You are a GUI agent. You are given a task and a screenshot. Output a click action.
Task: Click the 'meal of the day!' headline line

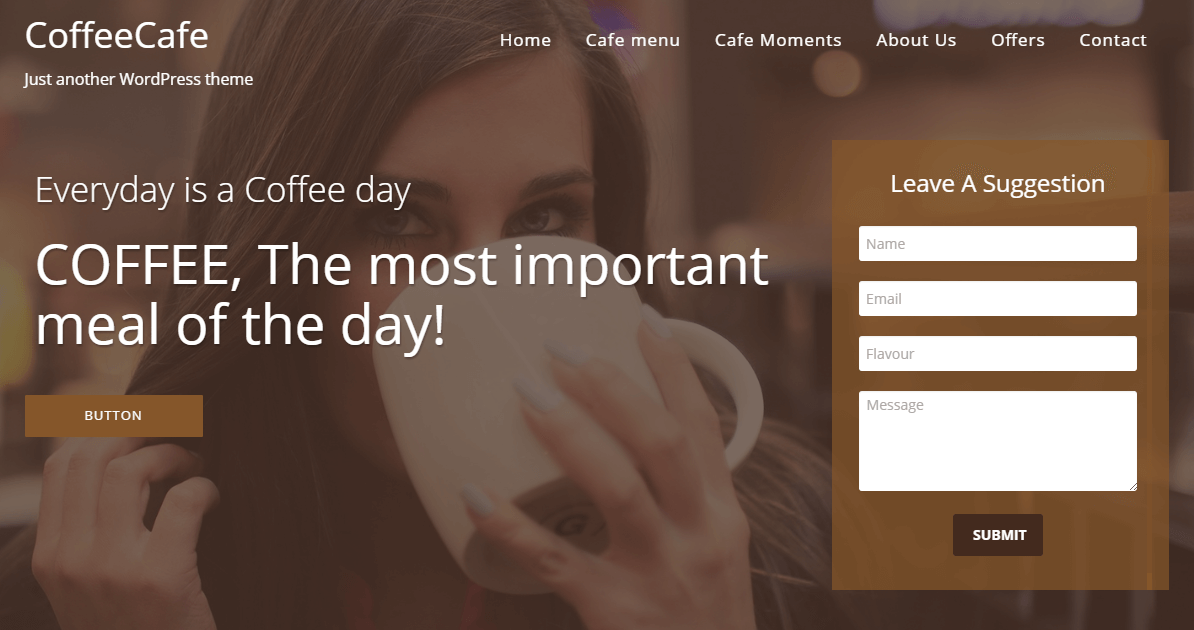(240, 325)
